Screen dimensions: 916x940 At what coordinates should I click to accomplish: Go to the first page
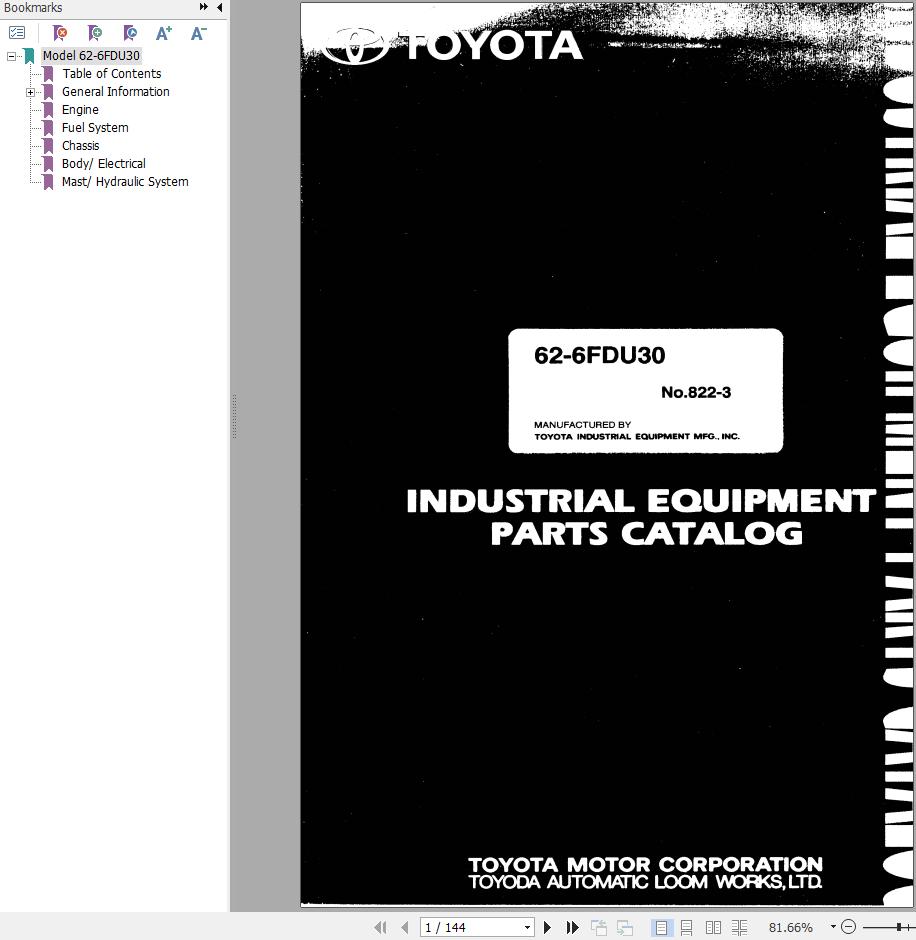pos(380,927)
